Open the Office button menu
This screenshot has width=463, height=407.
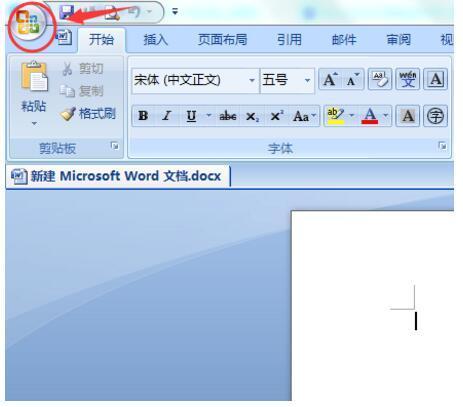(29, 23)
